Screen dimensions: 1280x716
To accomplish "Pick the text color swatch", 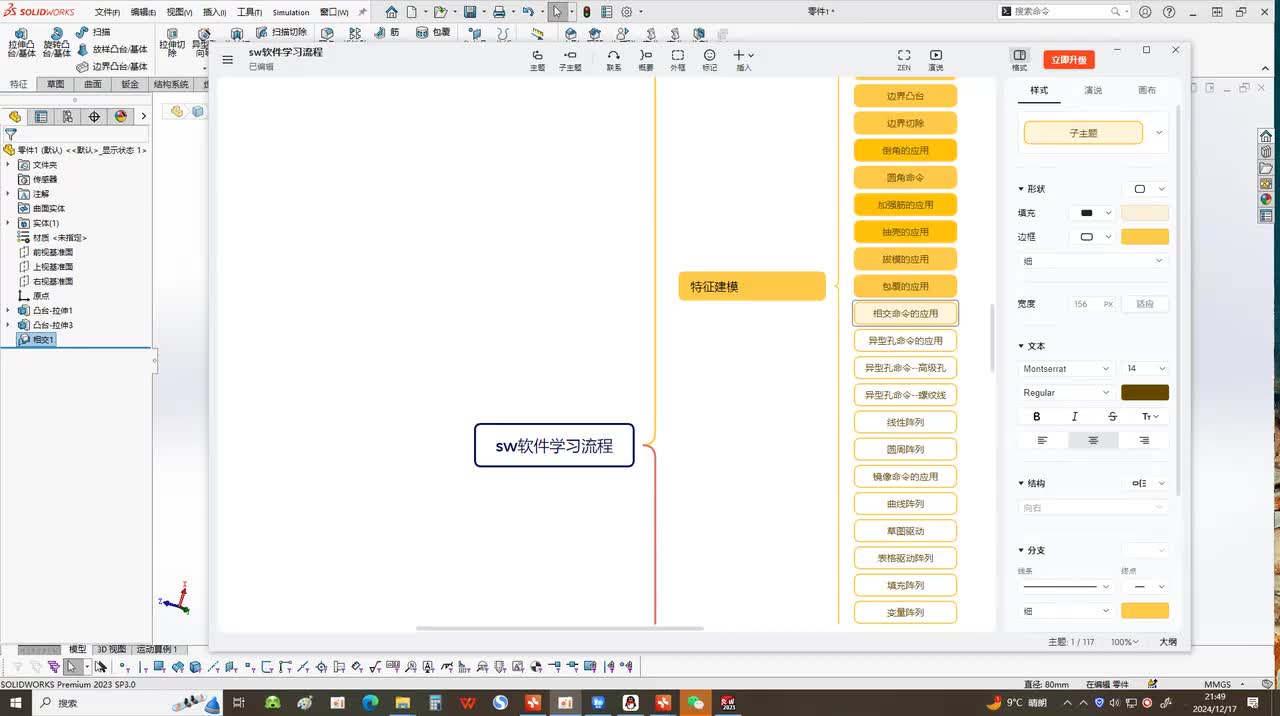I will coord(1145,393).
